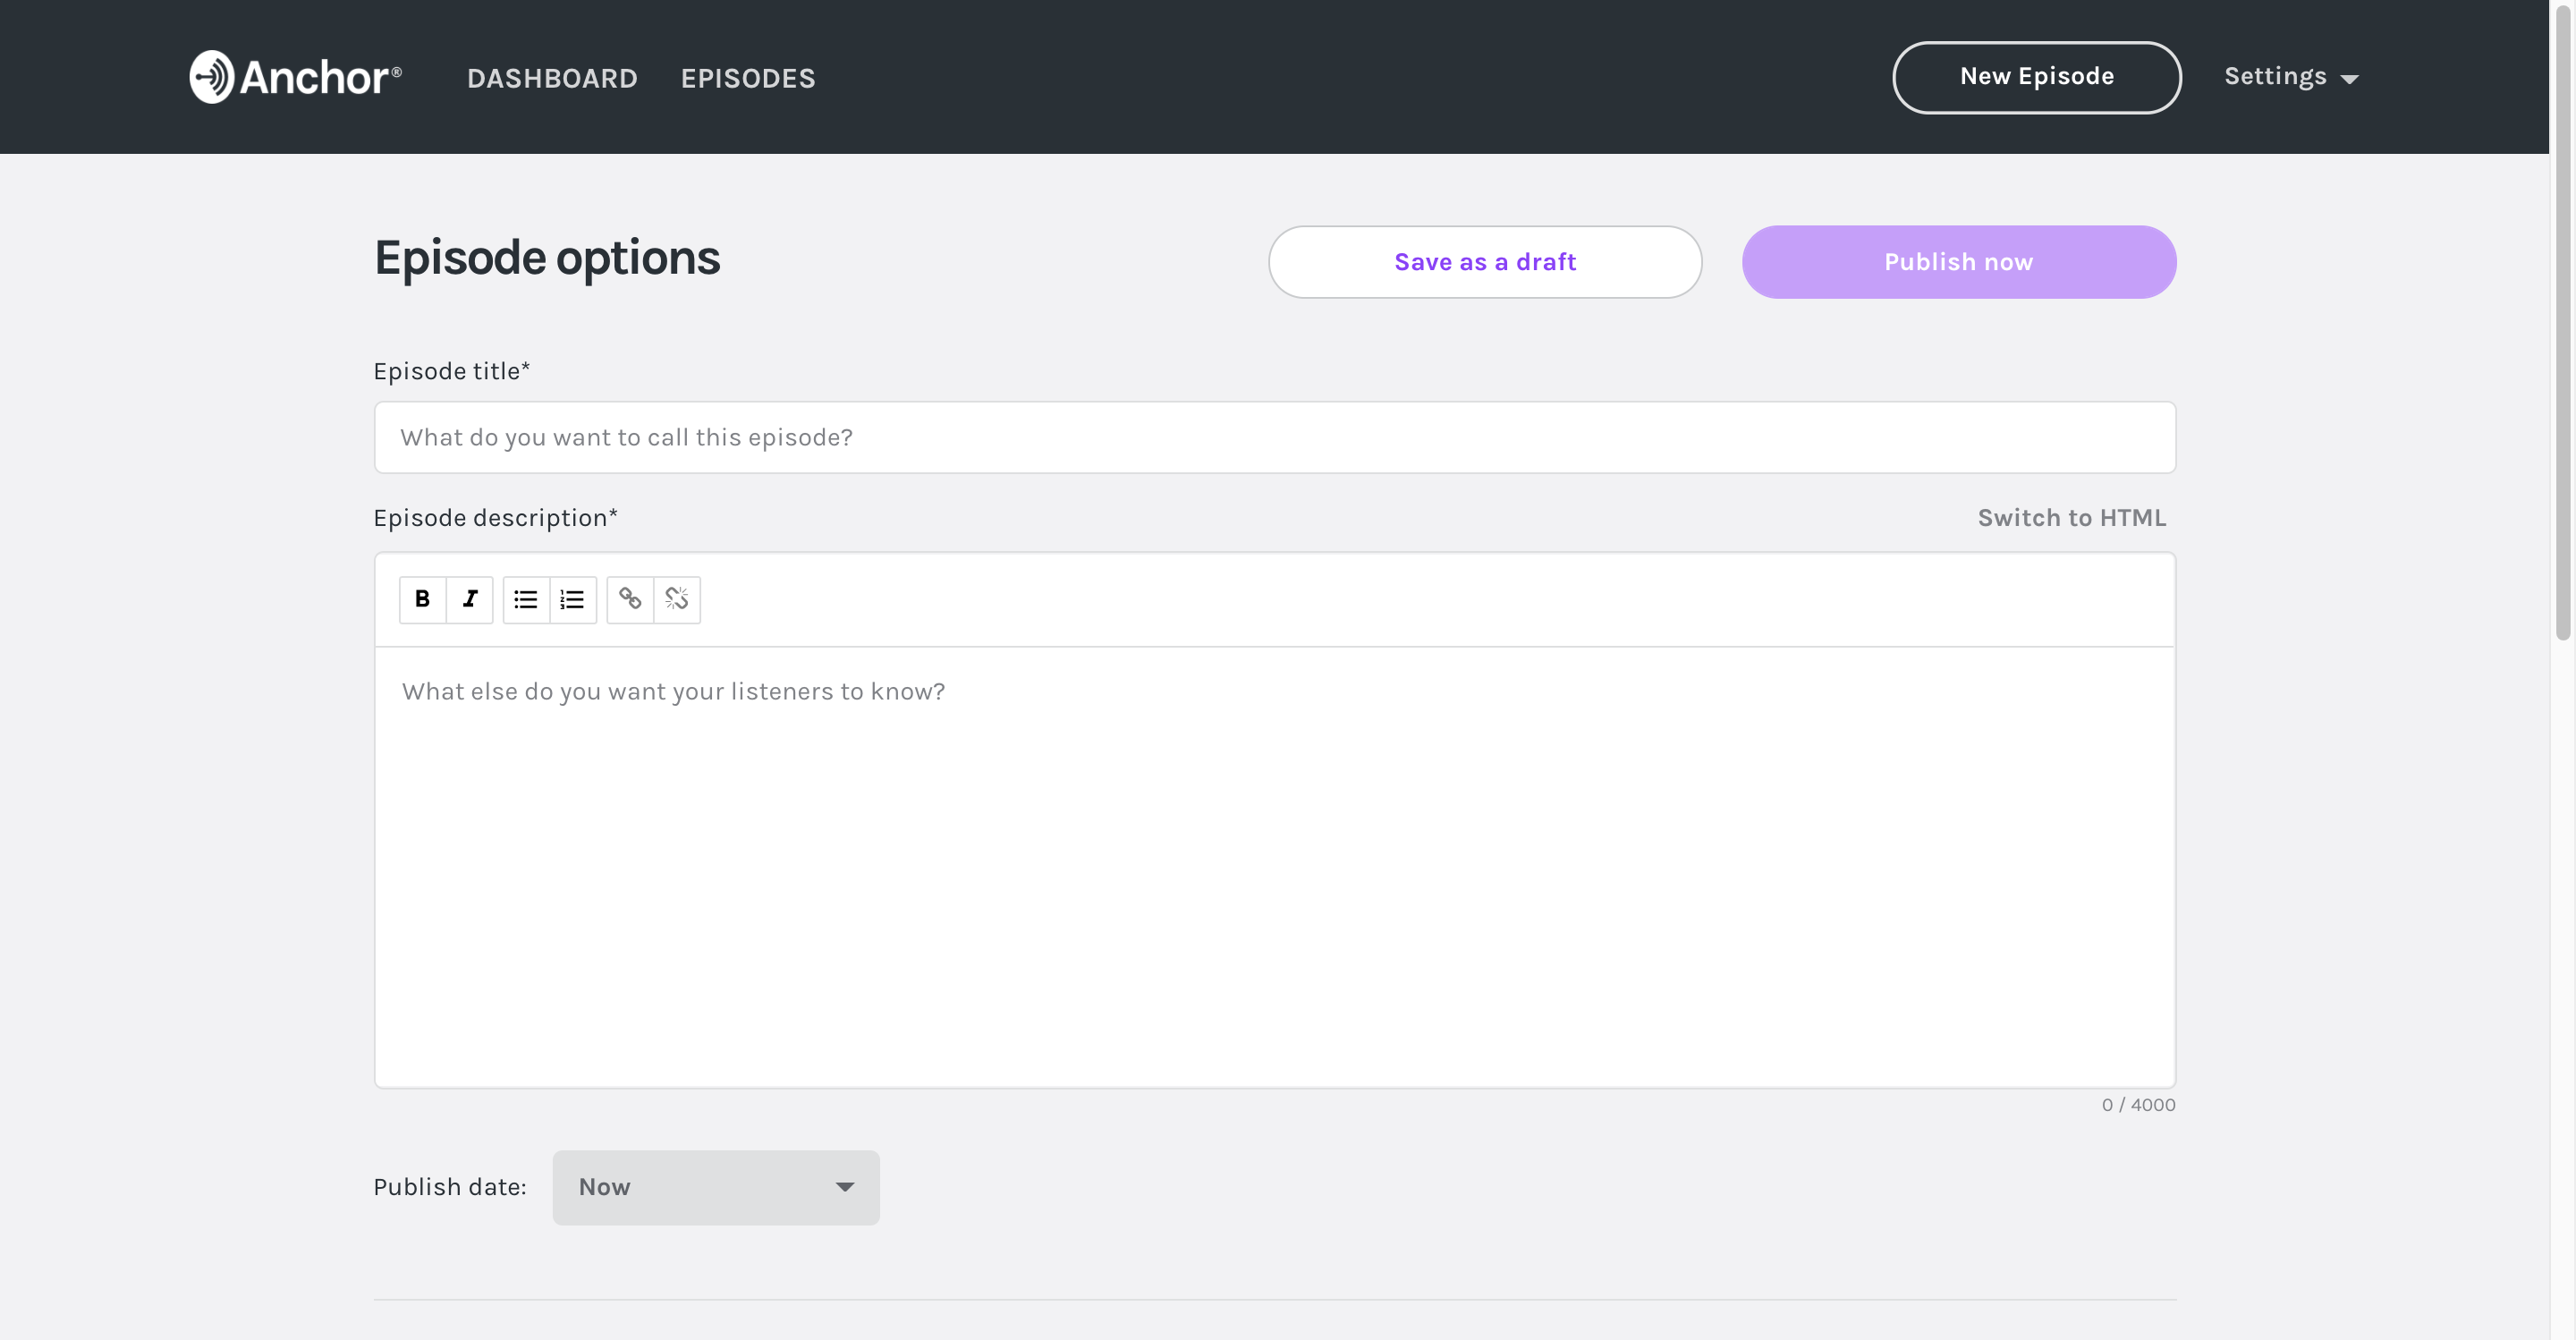Click the Ordered list icon
Viewport: 2576px width, 1340px height.
(x=572, y=598)
